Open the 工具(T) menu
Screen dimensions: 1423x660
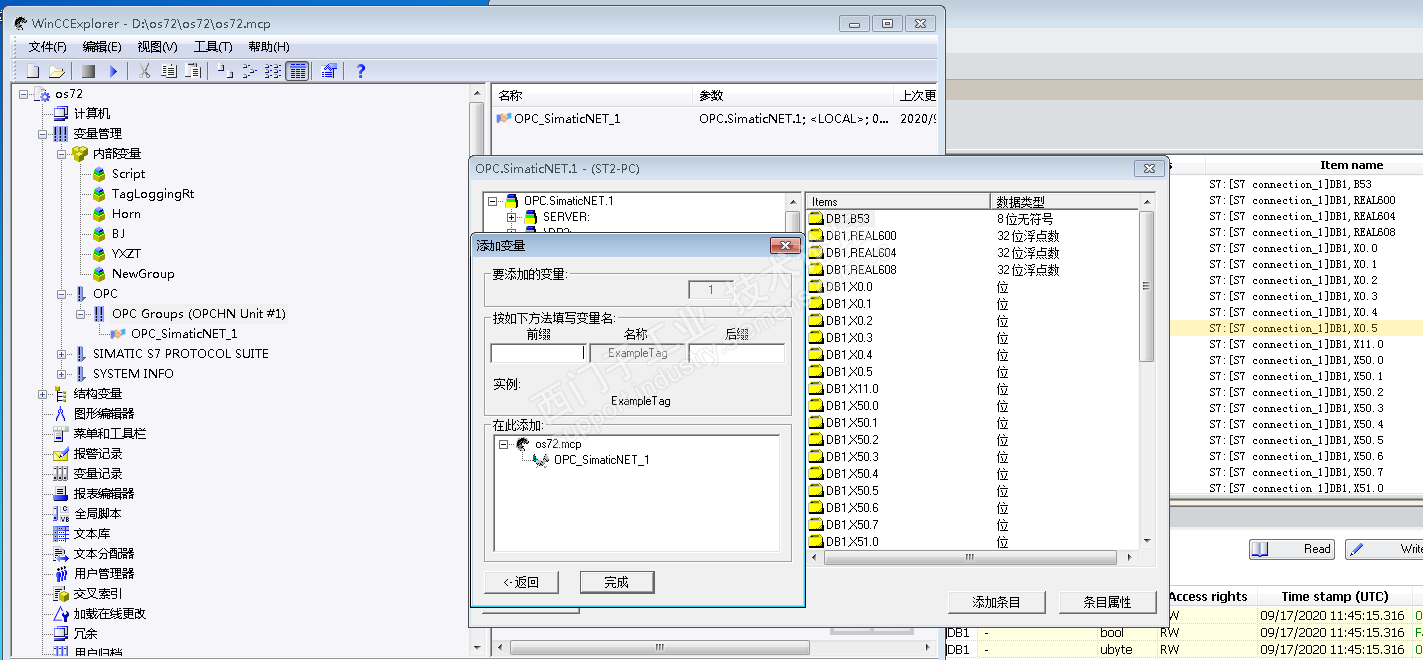tap(213, 47)
